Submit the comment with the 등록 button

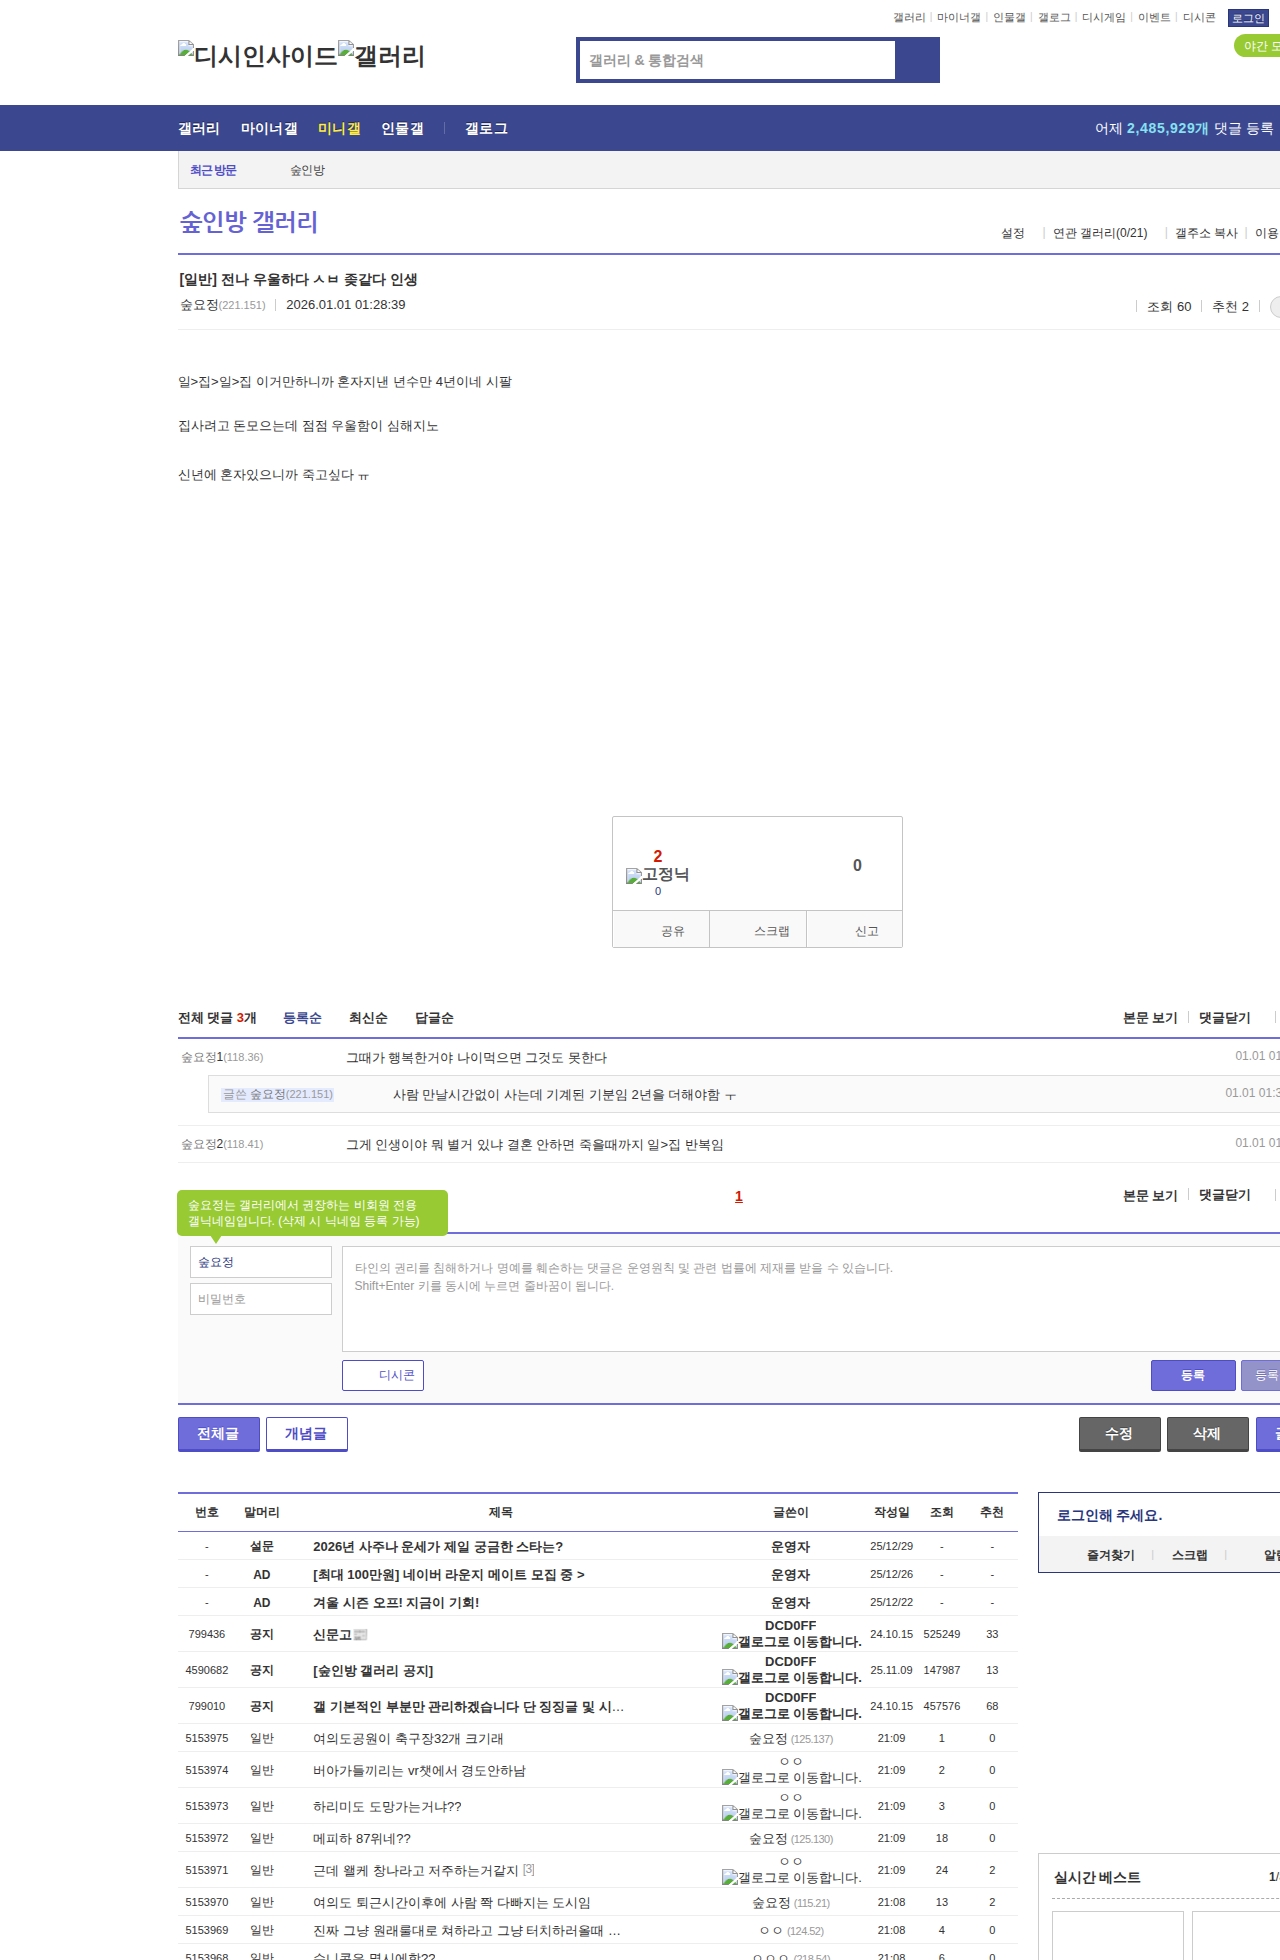[1192, 1375]
